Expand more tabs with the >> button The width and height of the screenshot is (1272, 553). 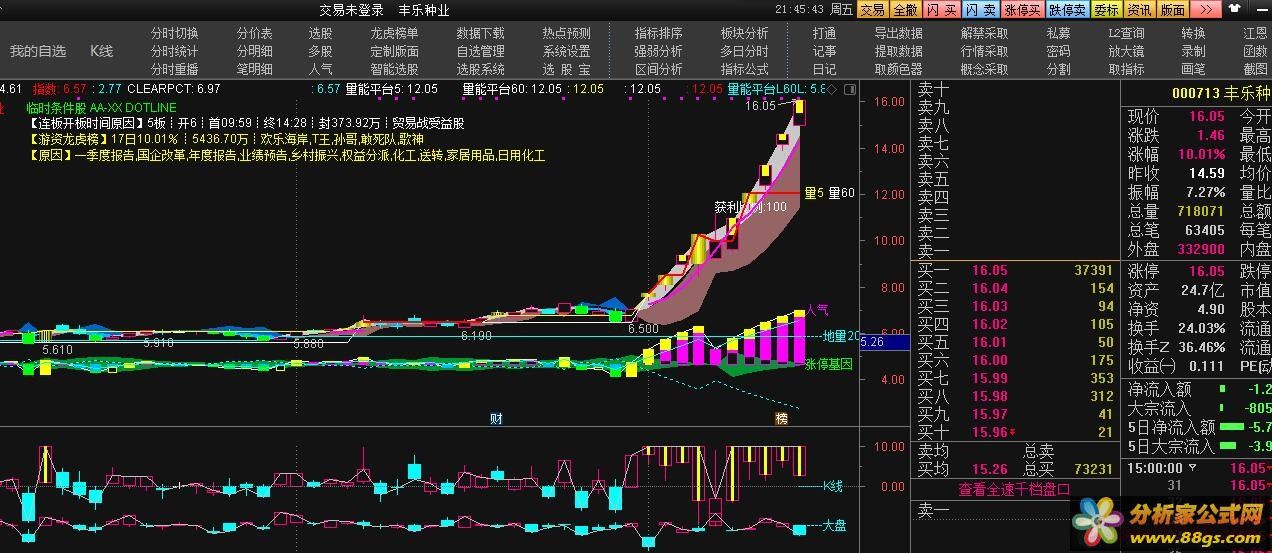click(1206, 9)
